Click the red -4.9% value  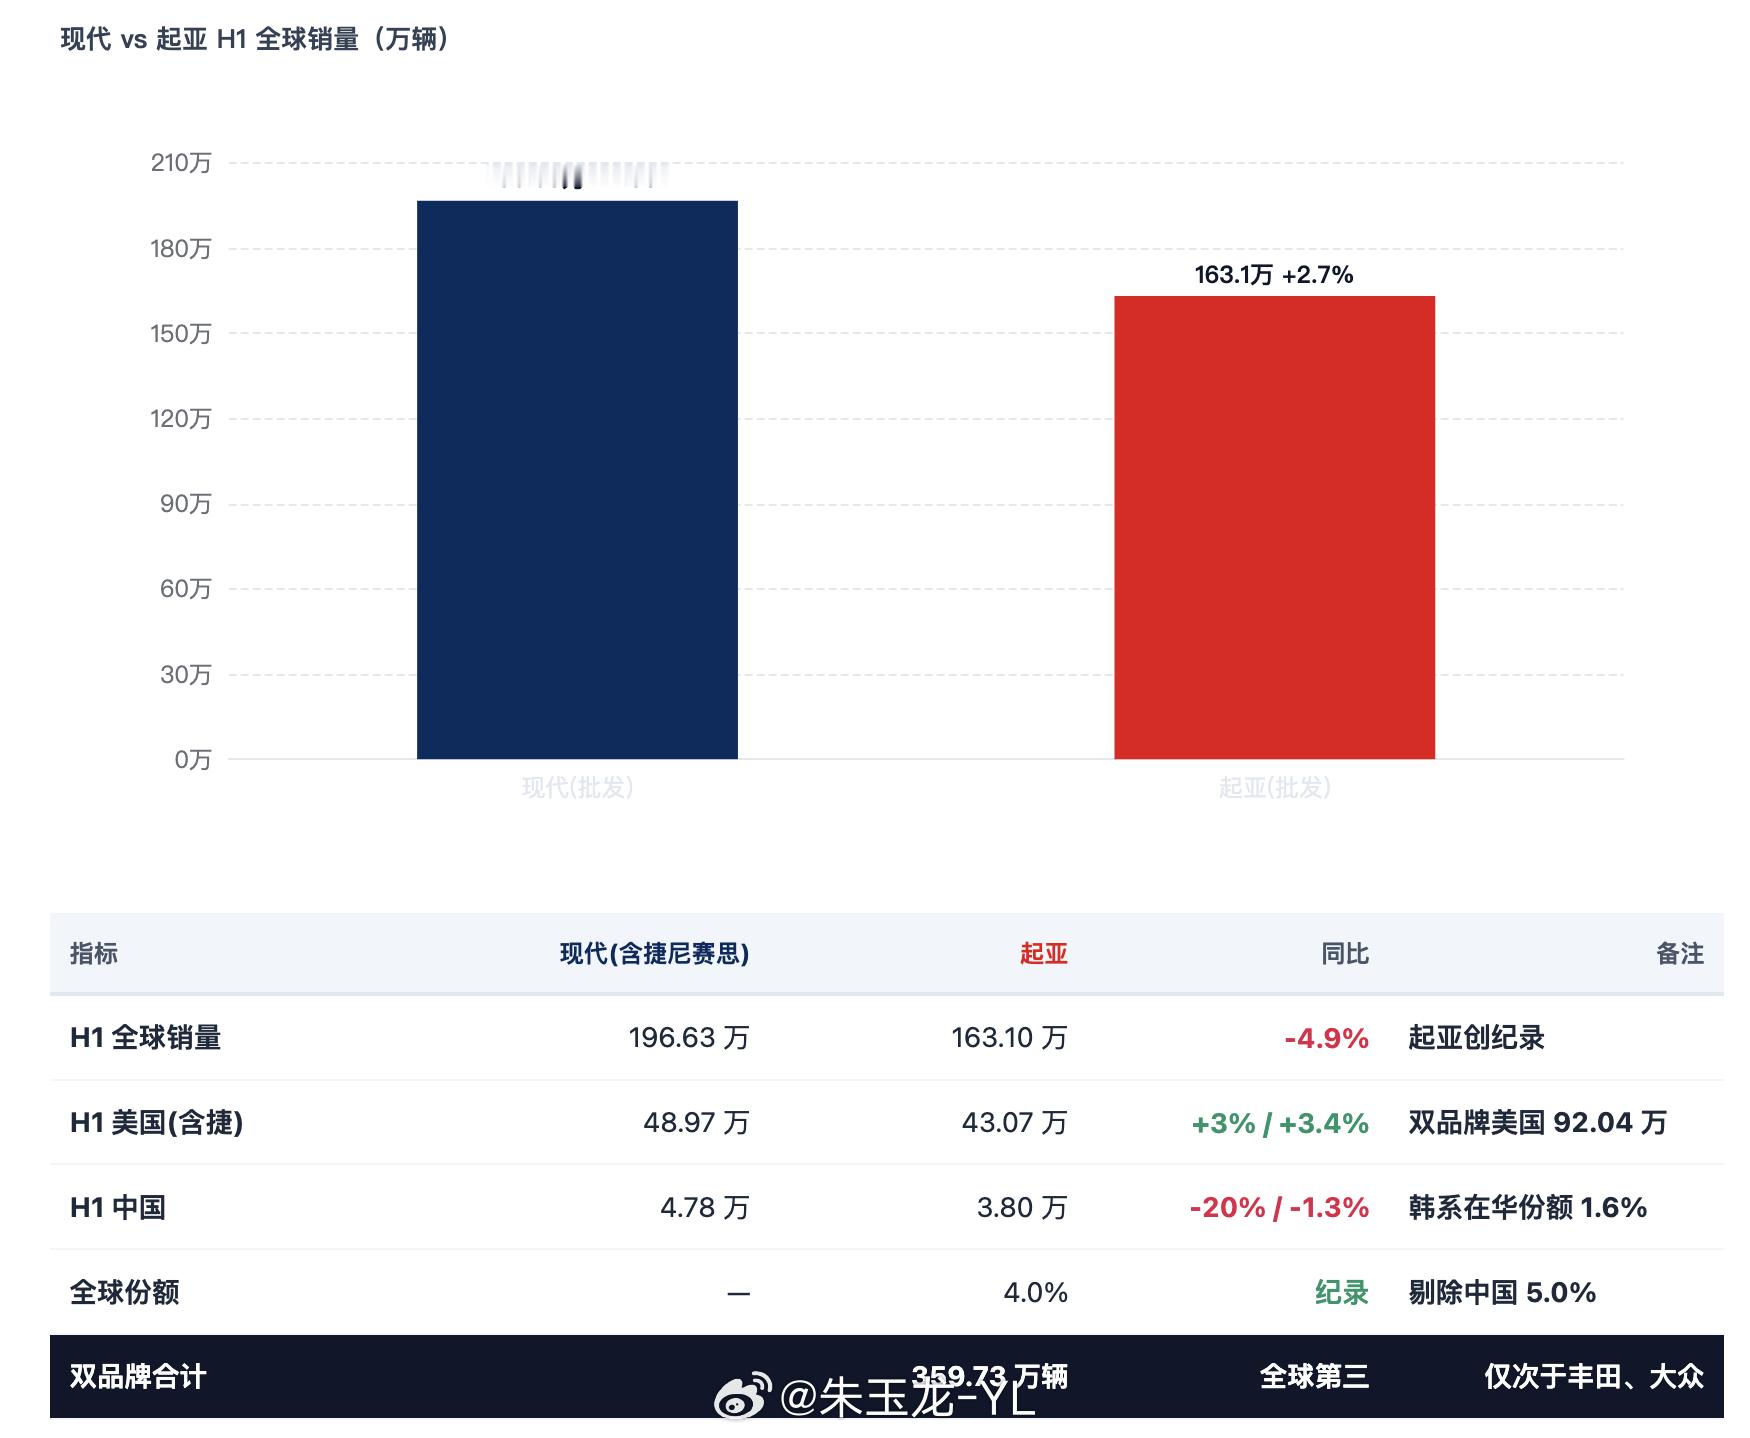pyautogui.click(x=1327, y=1038)
